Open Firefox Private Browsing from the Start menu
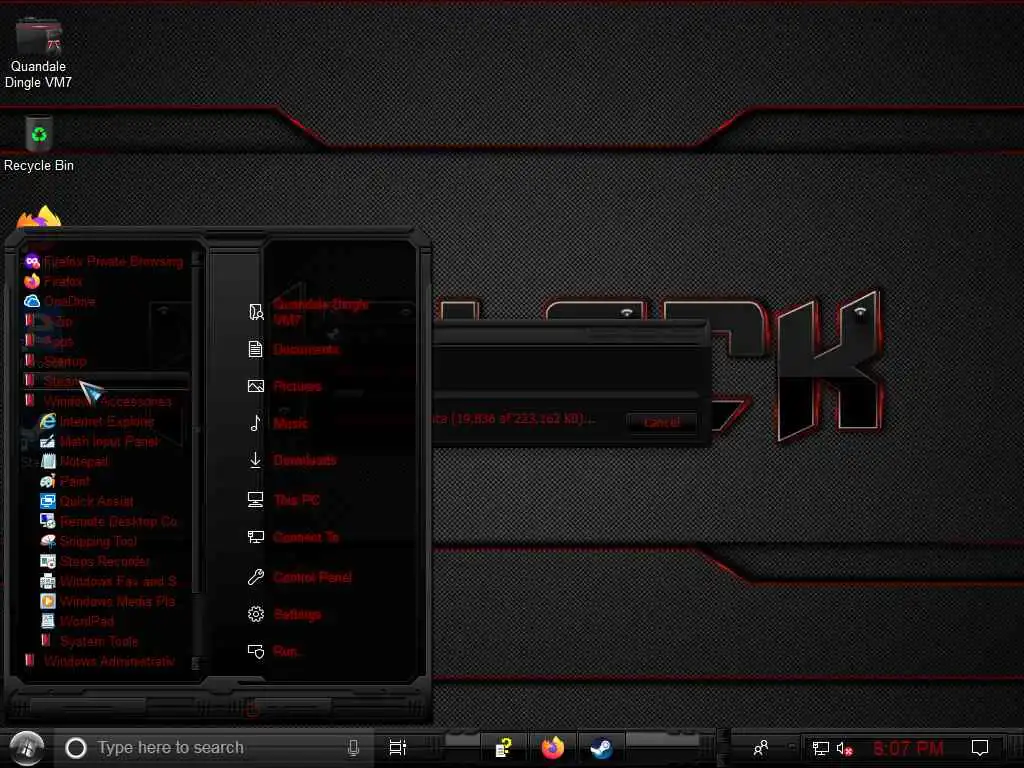Viewport: 1024px width, 768px height. pos(104,262)
